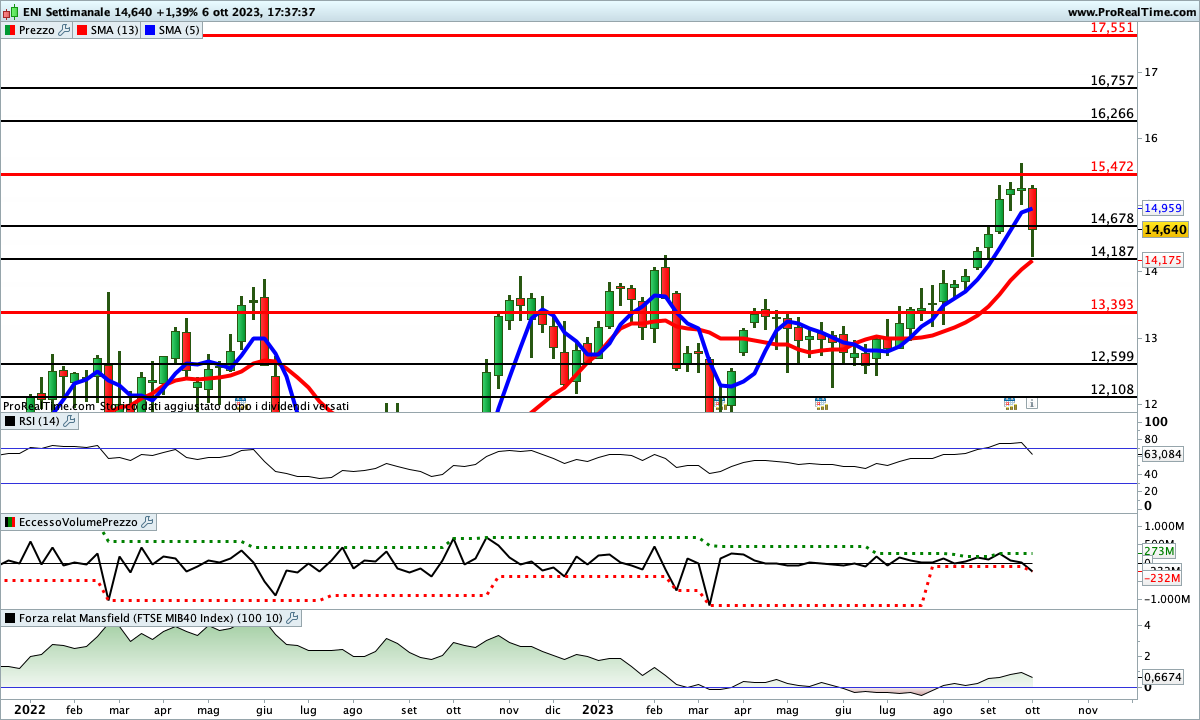Viewport: 1200px width, 720px height.
Task: Click the info icon on the price chart
Action: coord(1031,403)
